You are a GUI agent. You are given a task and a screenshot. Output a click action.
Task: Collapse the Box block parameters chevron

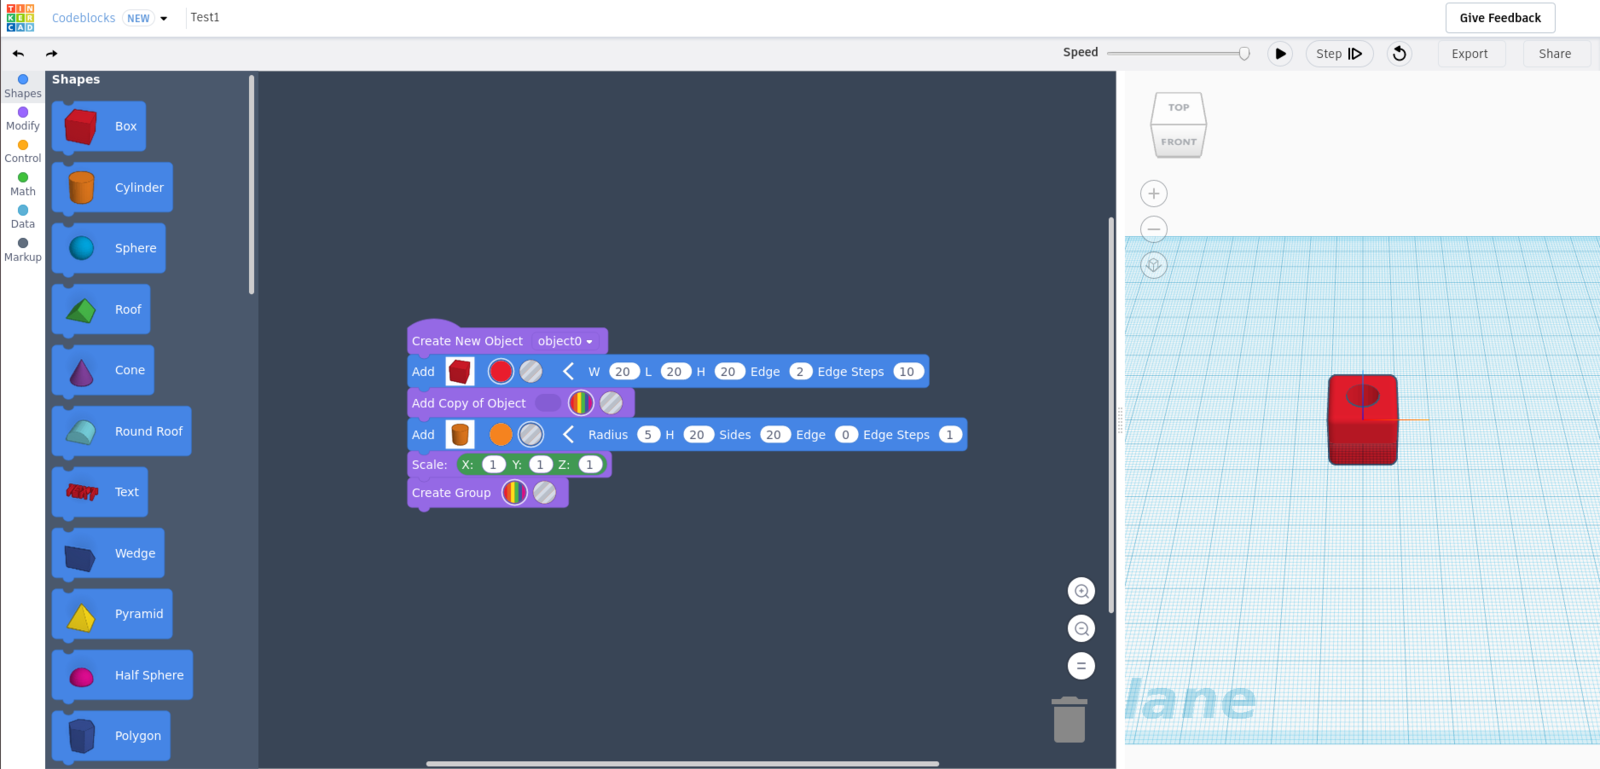568,372
